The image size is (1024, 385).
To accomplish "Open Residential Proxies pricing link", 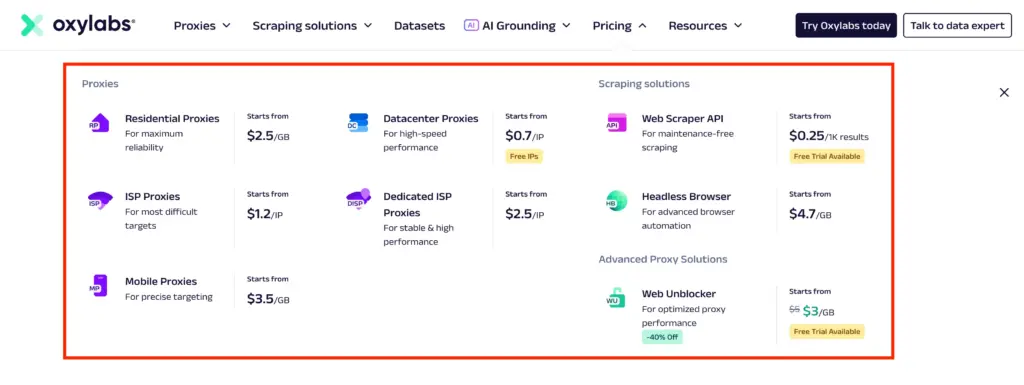I will pos(172,119).
